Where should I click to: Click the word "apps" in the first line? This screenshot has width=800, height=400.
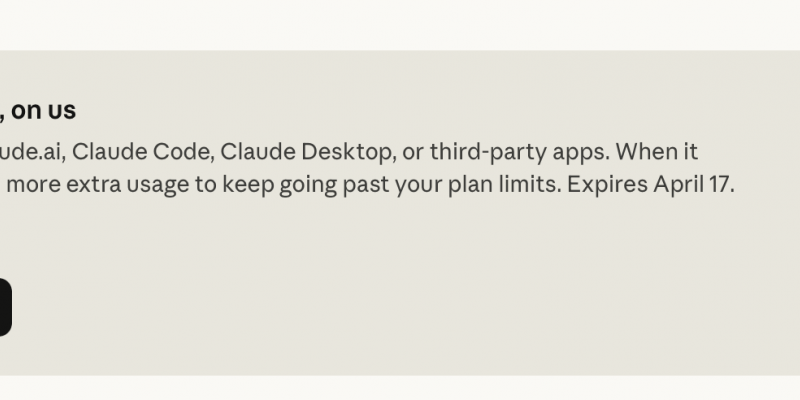[x=580, y=152]
